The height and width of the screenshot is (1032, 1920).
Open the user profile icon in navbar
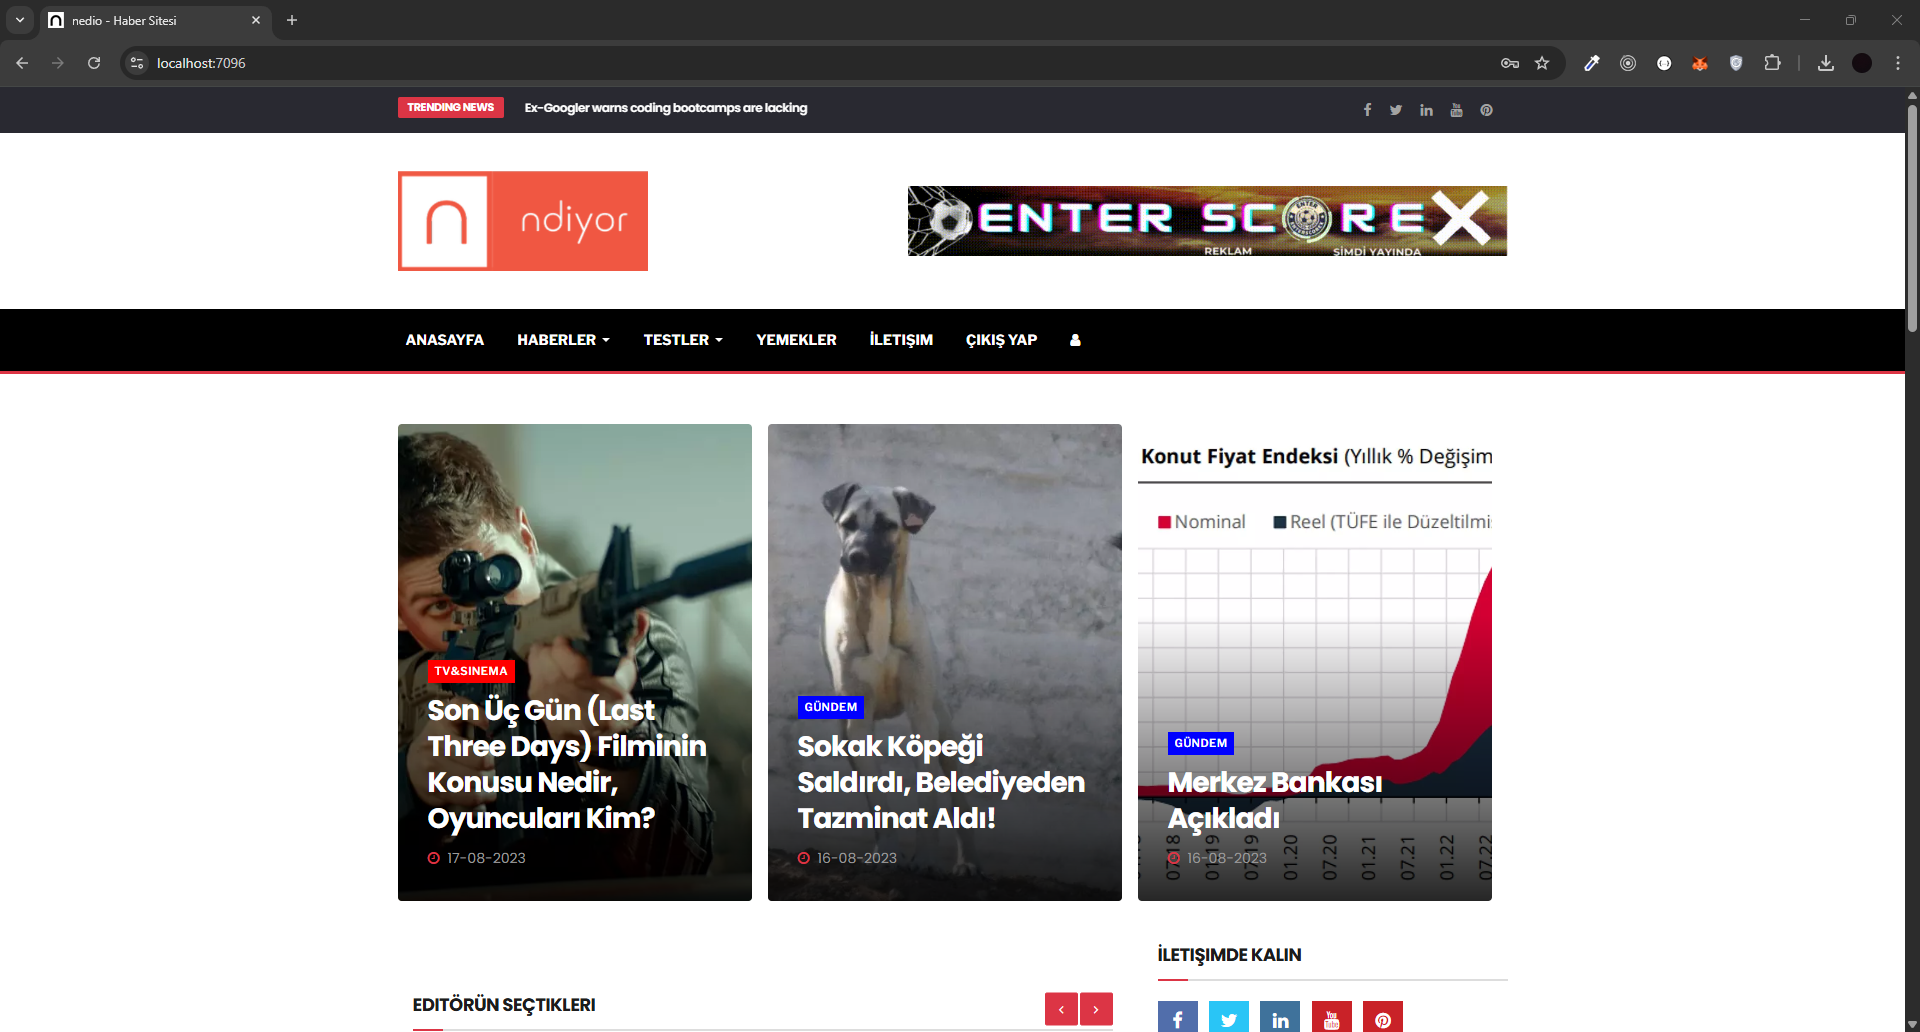click(x=1075, y=340)
